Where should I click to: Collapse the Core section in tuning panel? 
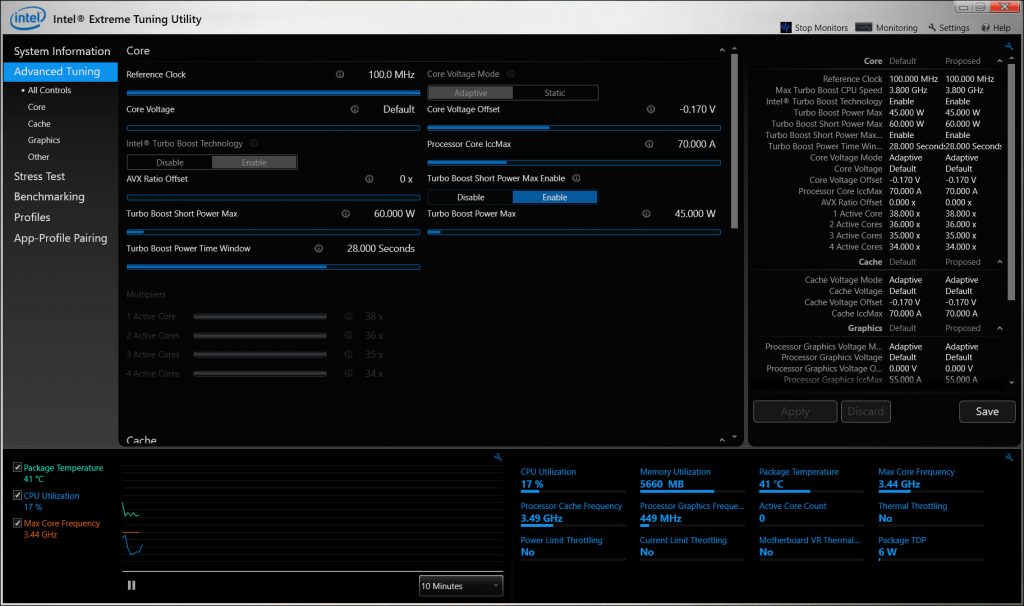[722, 50]
